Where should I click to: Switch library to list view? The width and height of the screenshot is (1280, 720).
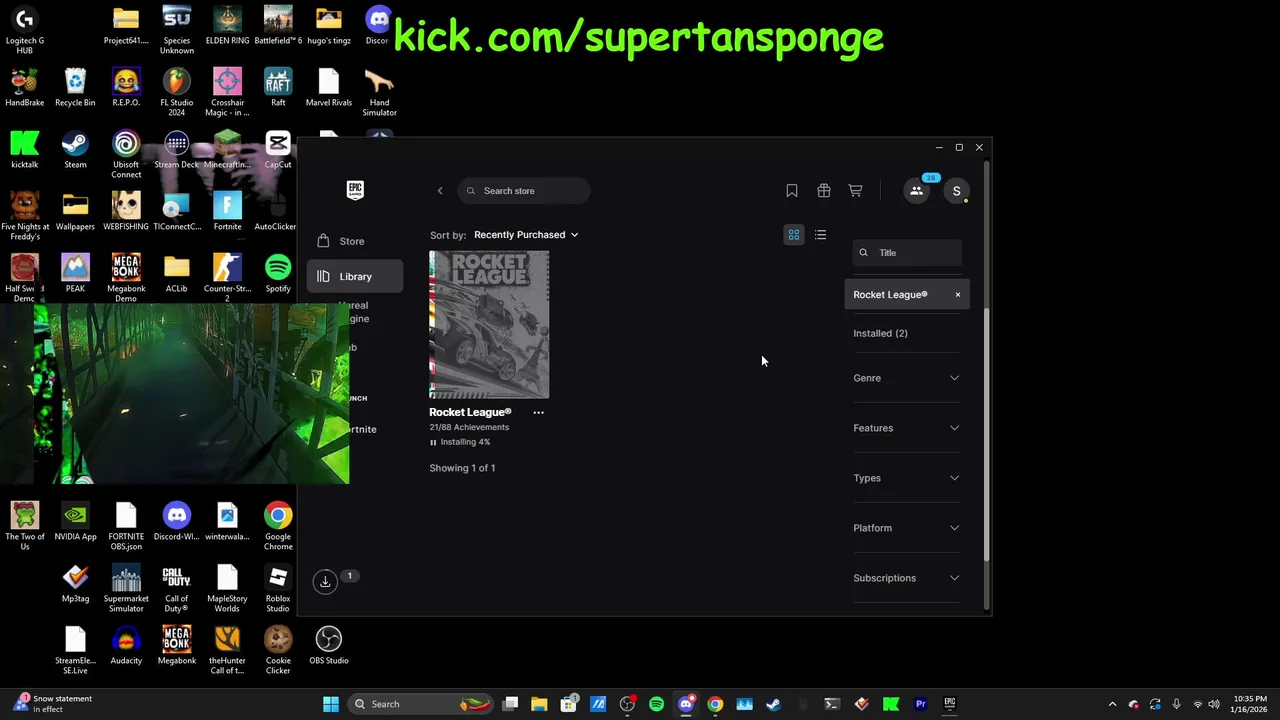[x=820, y=235]
